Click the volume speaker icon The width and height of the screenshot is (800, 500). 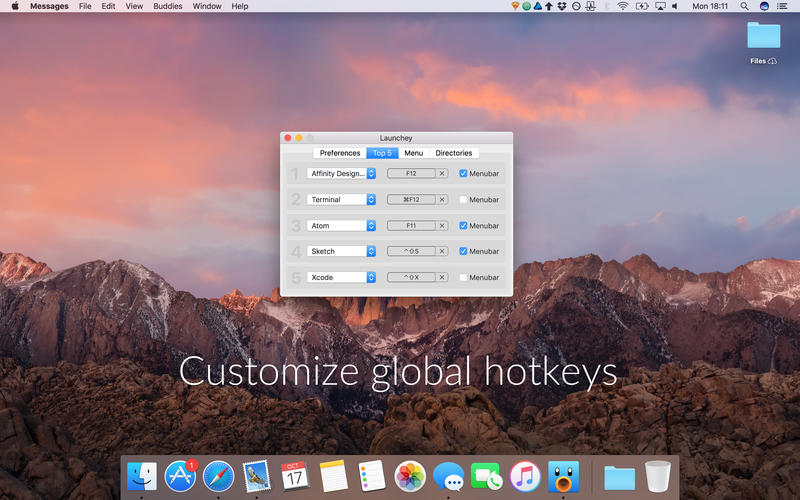tap(675, 6)
